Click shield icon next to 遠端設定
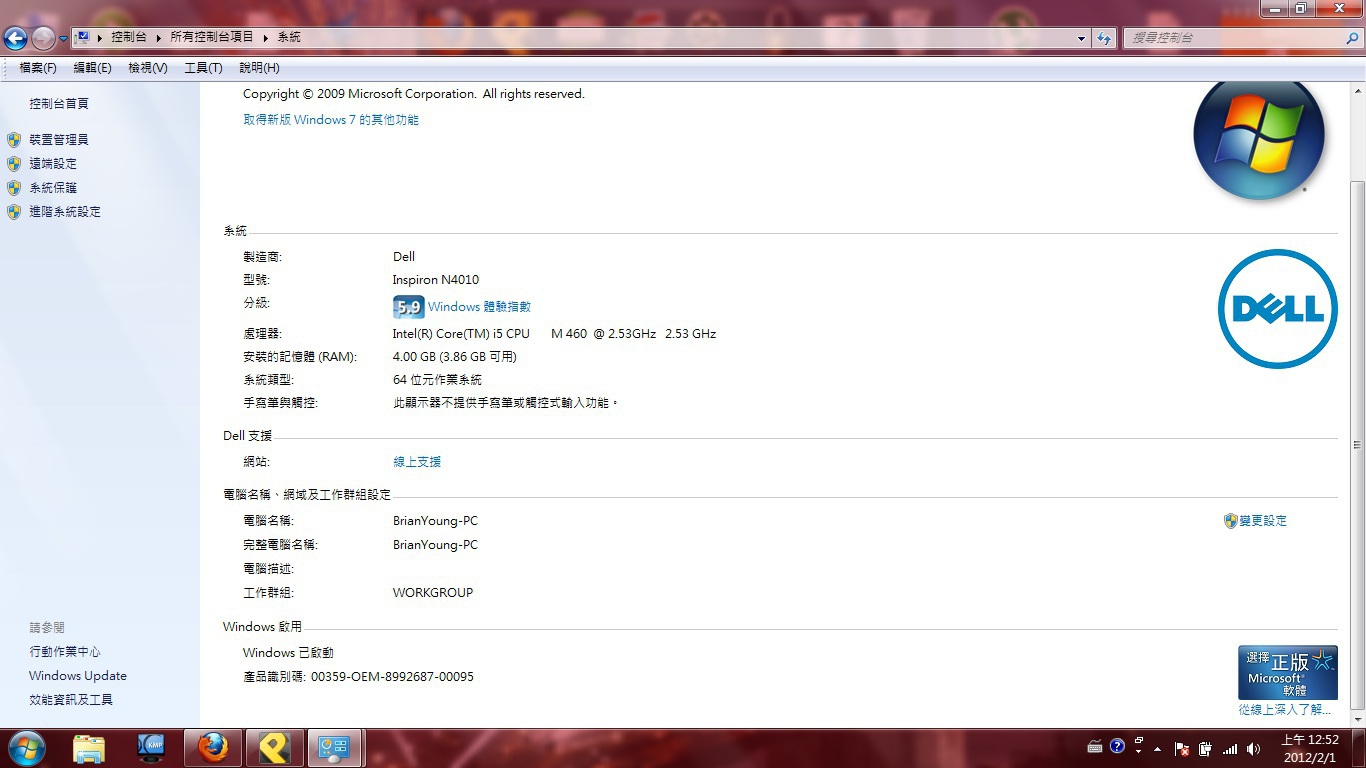Viewport: 1366px width, 768px height. tap(14, 164)
